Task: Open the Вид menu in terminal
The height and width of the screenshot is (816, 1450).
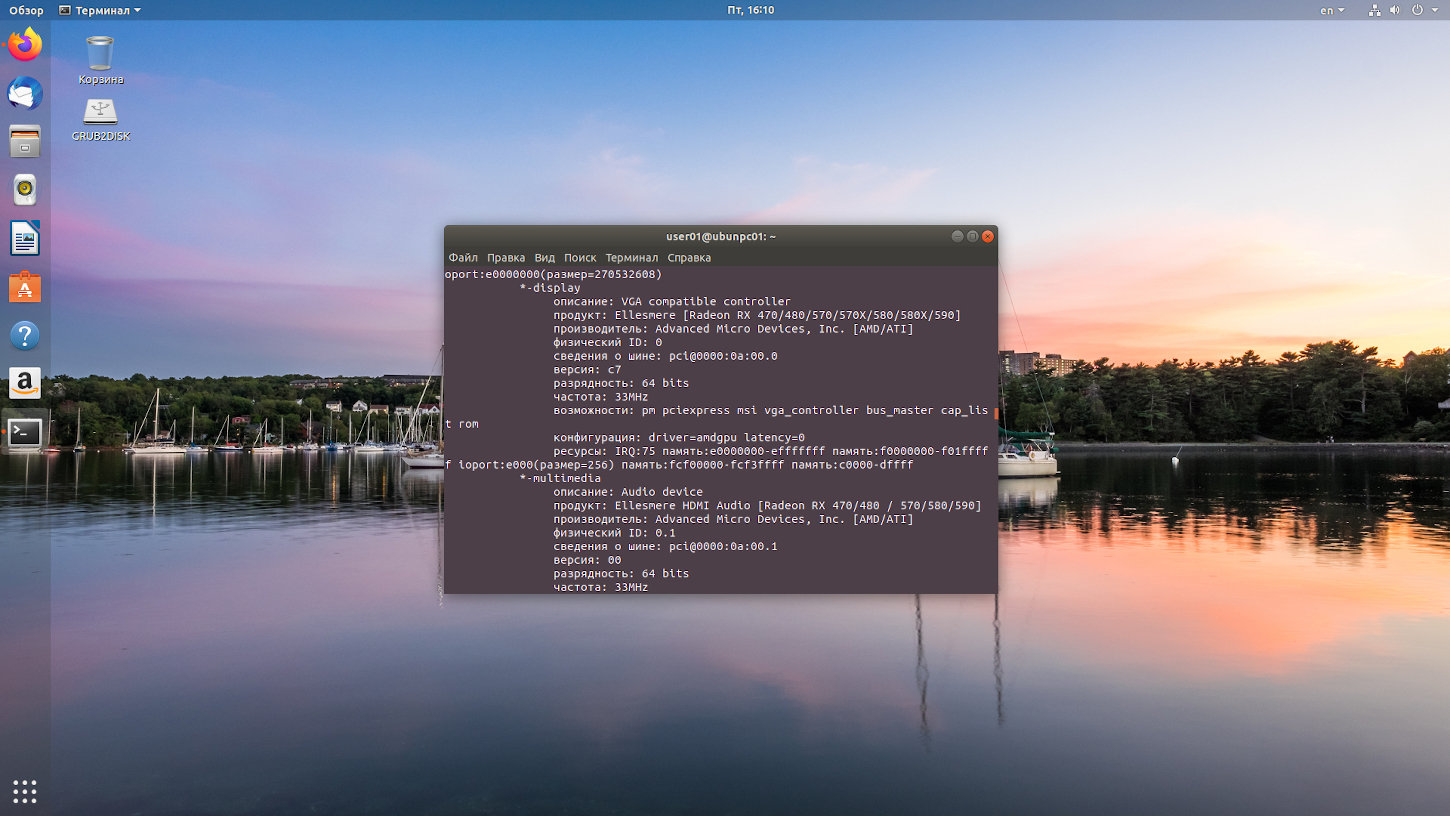Action: [544, 257]
